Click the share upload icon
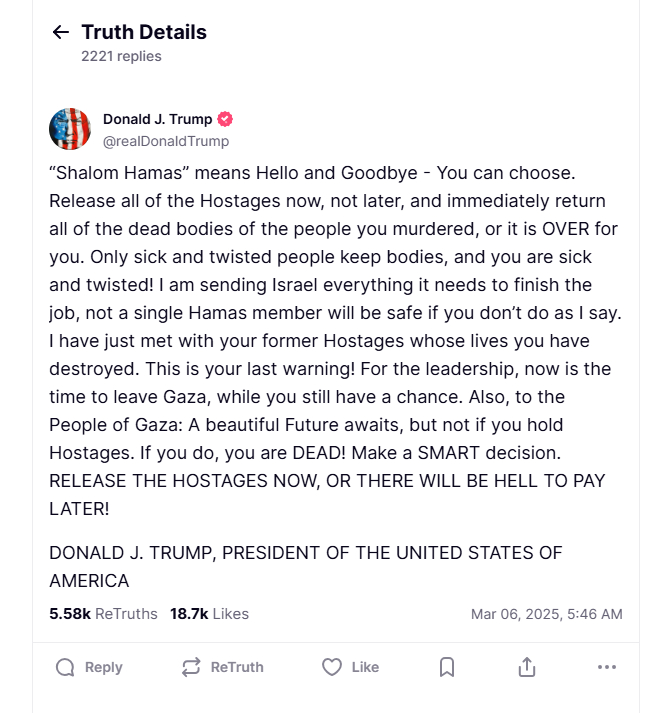Screen dimensions: 656x713 click(x=527, y=667)
